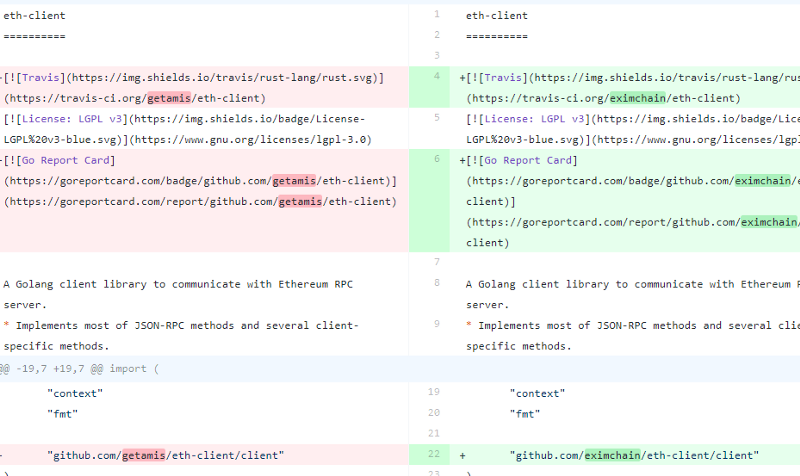Click the "==========" underline on line 2
800x476 pixels.
point(497,36)
